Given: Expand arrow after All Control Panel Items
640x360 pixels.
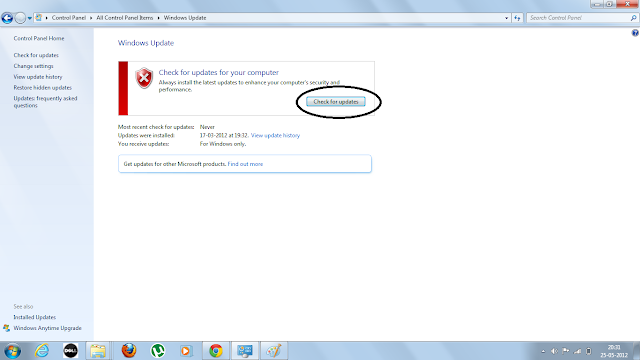Looking at the screenshot, I should coord(159,18).
